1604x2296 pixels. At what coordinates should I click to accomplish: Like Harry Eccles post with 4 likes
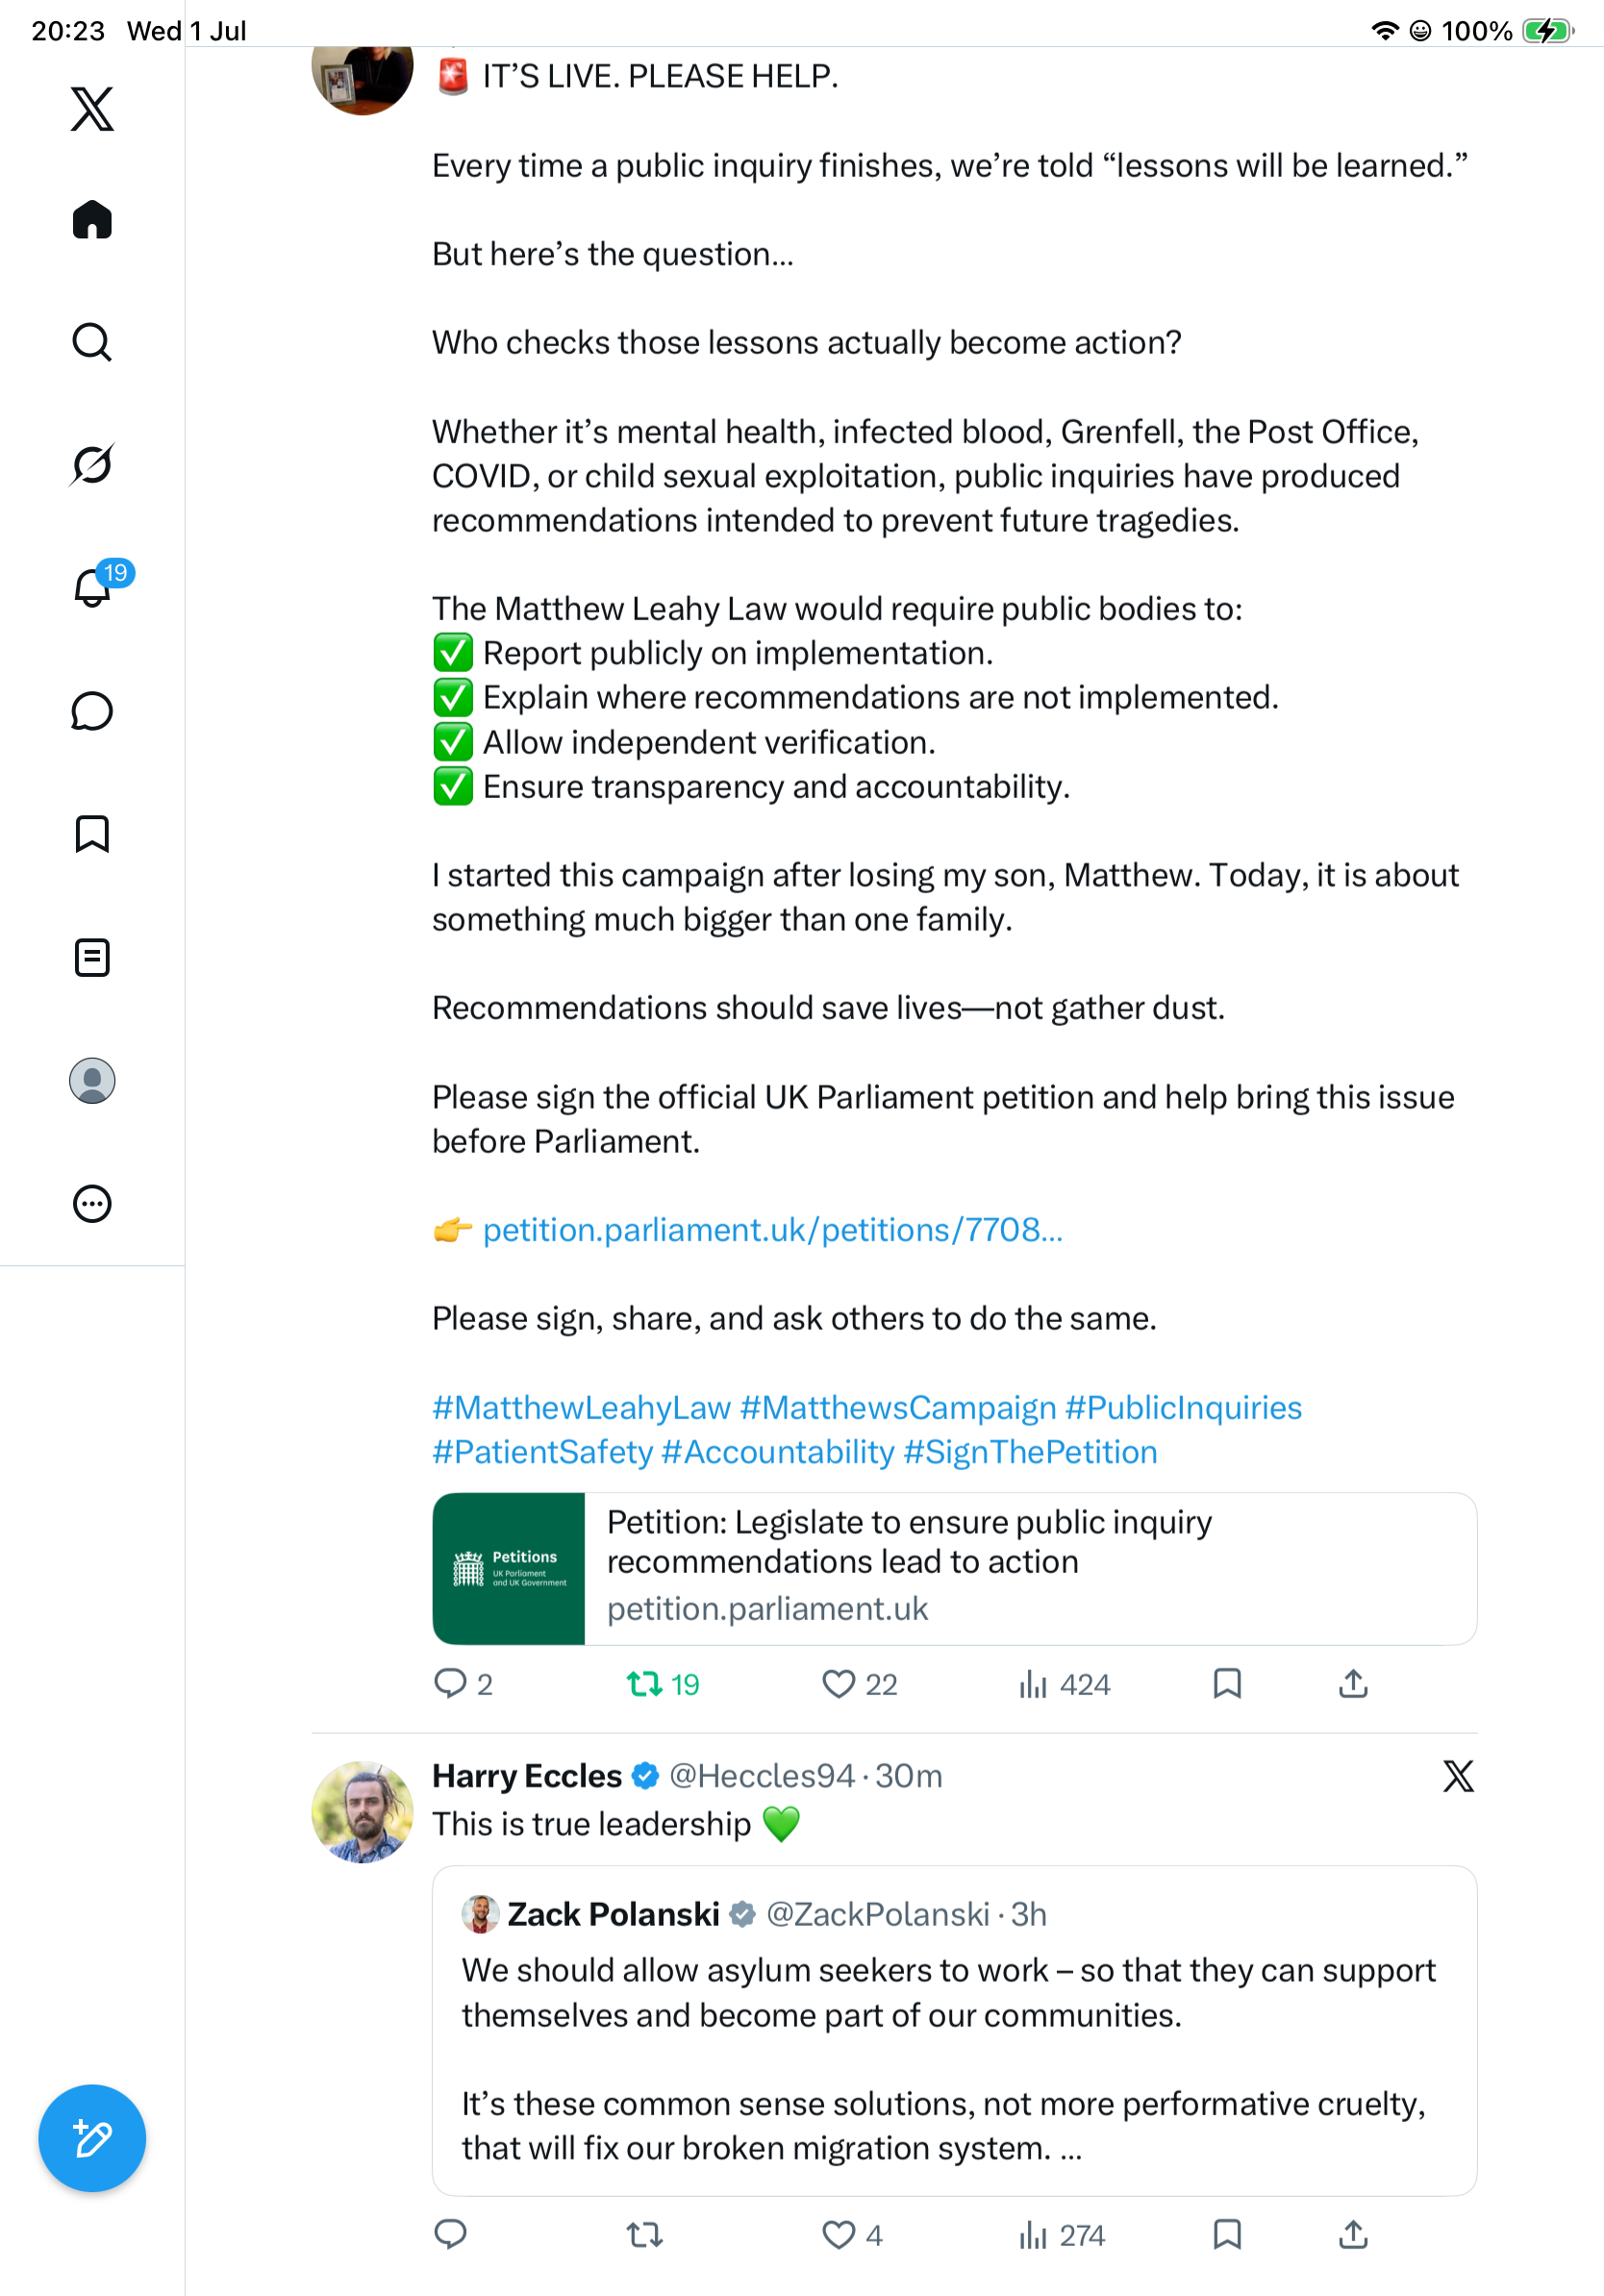tap(851, 2235)
